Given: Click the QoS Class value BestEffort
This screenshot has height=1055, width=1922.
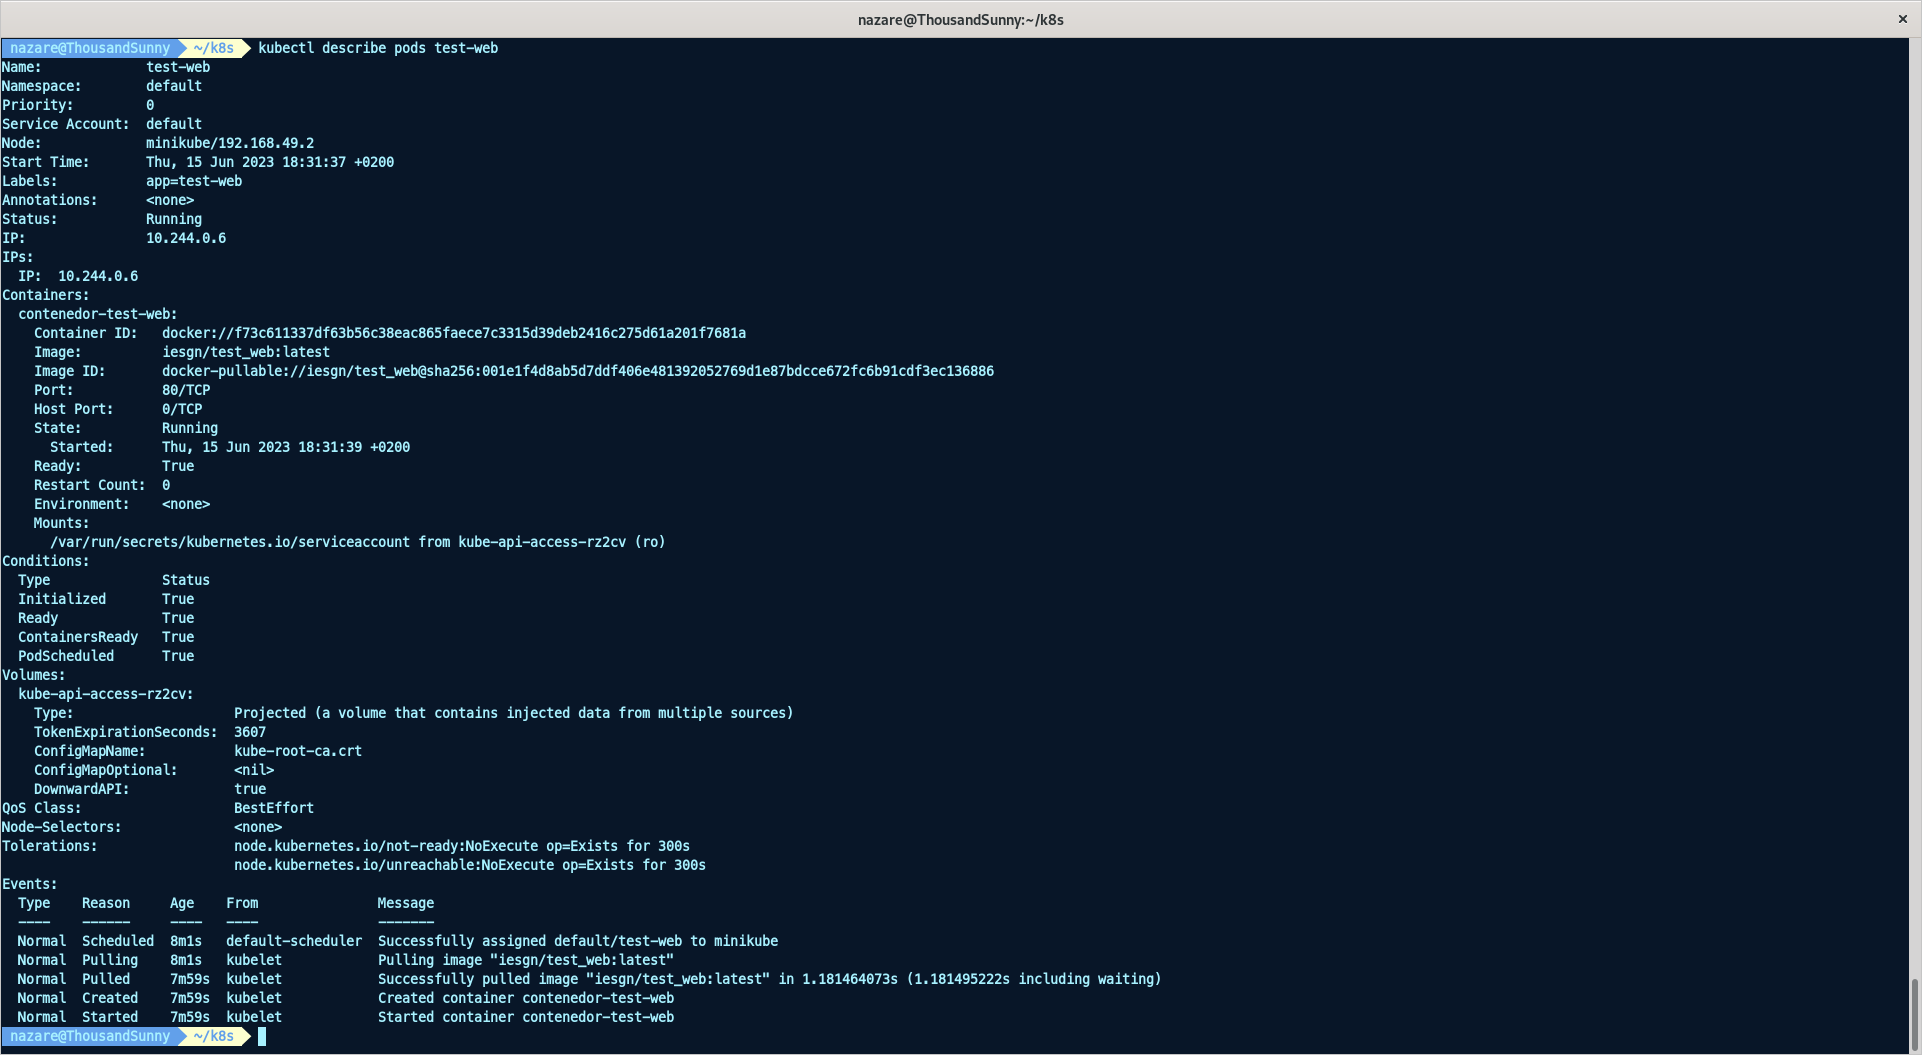Looking at the screenshot, I should [273, 808].
